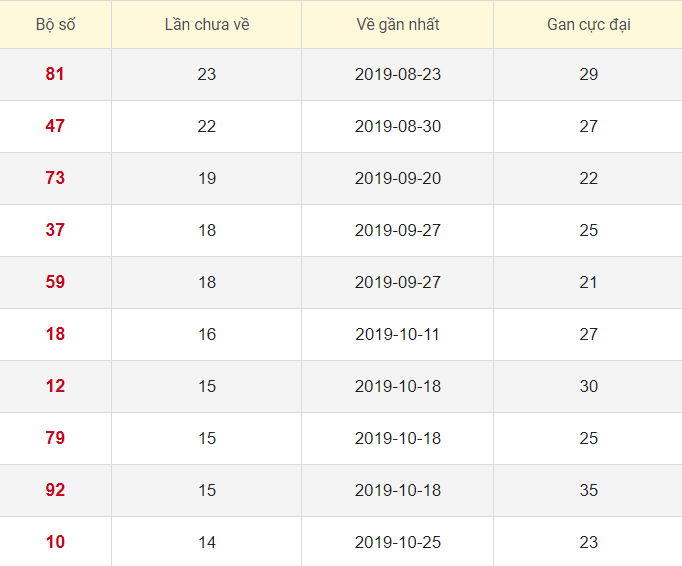Click the max gap value 35
Screen dimensions: 682x566
(588, 490)
